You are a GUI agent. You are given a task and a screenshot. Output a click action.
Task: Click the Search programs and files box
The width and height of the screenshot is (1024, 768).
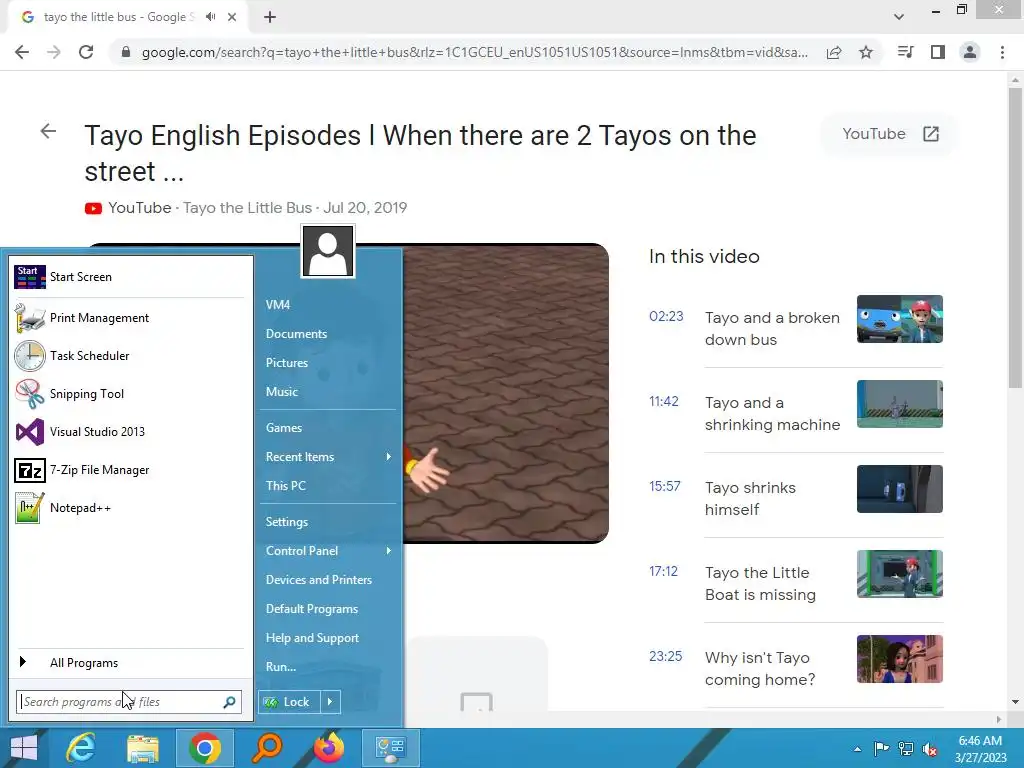129,702
